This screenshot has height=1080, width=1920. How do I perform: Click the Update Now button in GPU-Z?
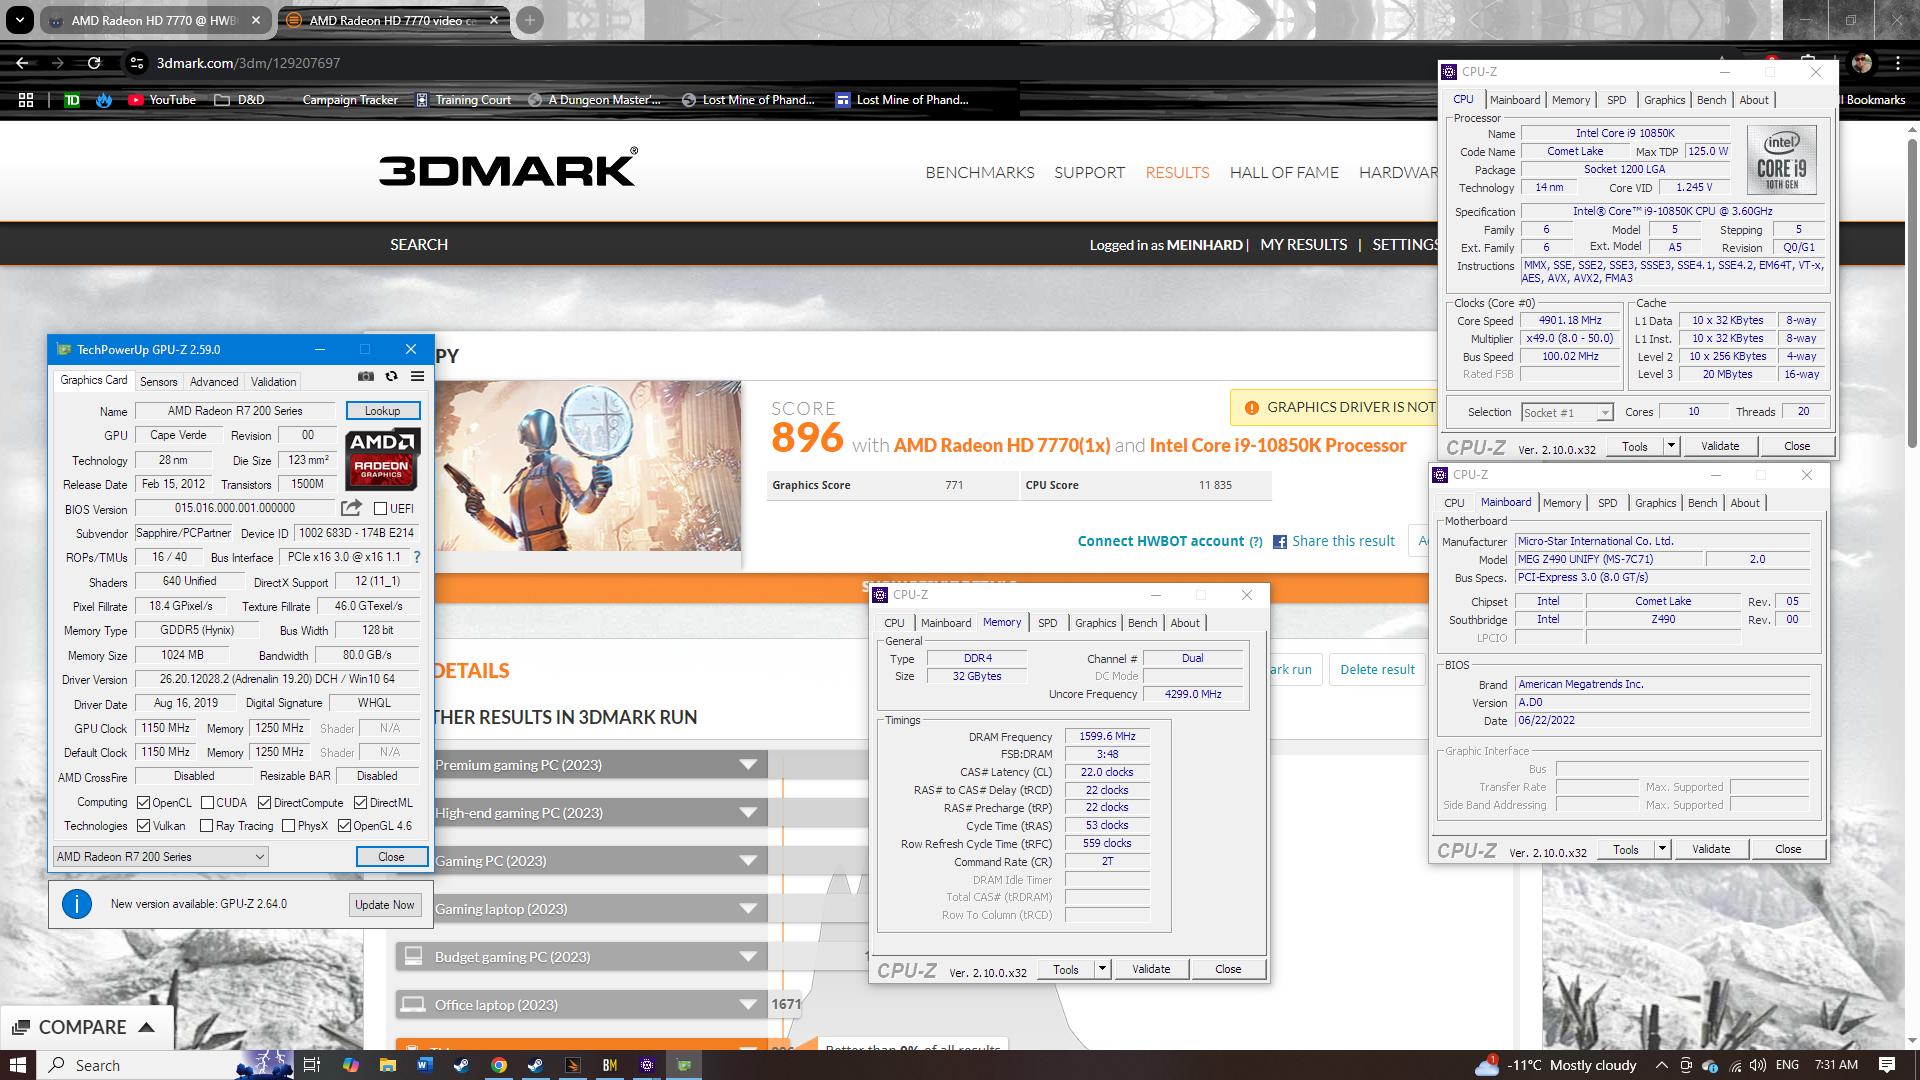tap(385, 905)
